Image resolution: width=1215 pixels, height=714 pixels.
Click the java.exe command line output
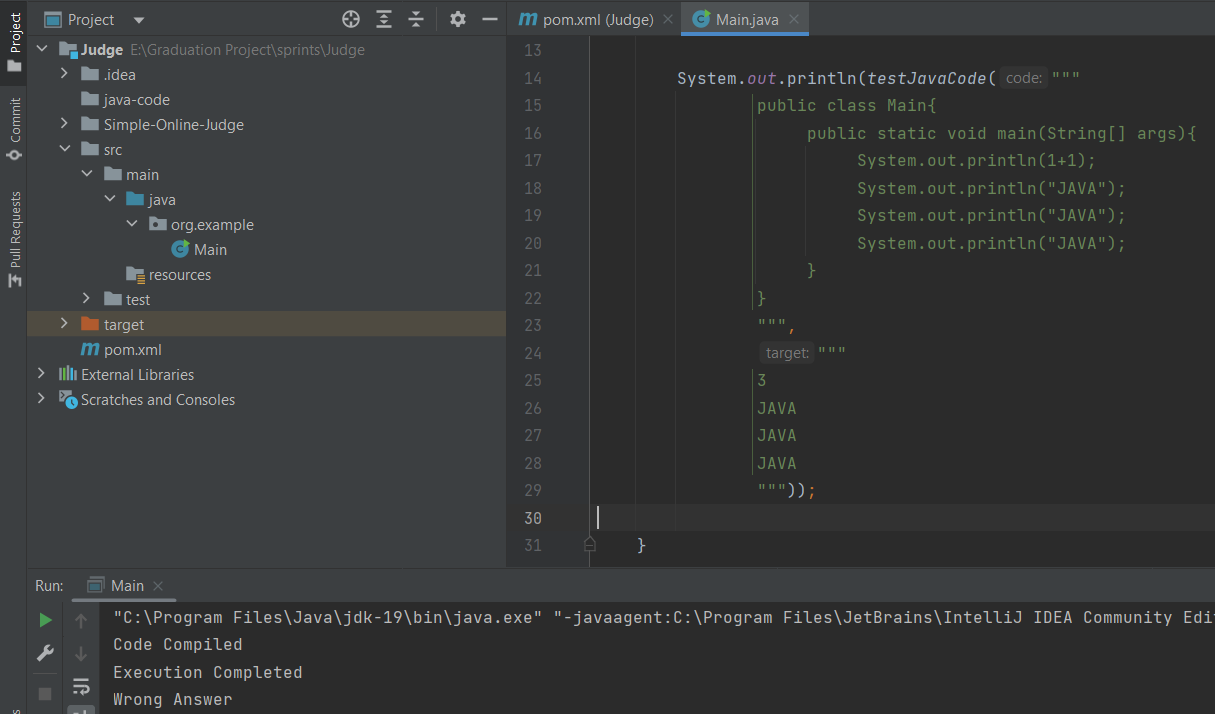pyautogui.click(x=663, y=617)
